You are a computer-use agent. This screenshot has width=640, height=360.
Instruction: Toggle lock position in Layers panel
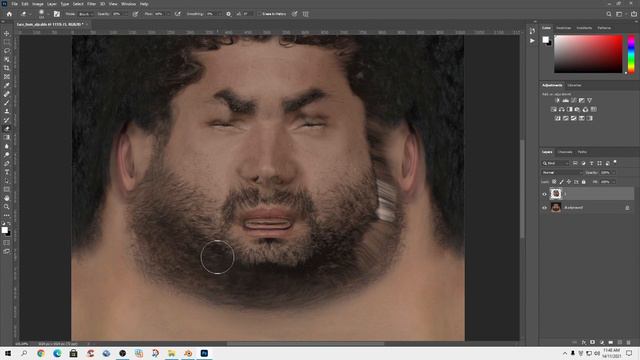point(569,182)
